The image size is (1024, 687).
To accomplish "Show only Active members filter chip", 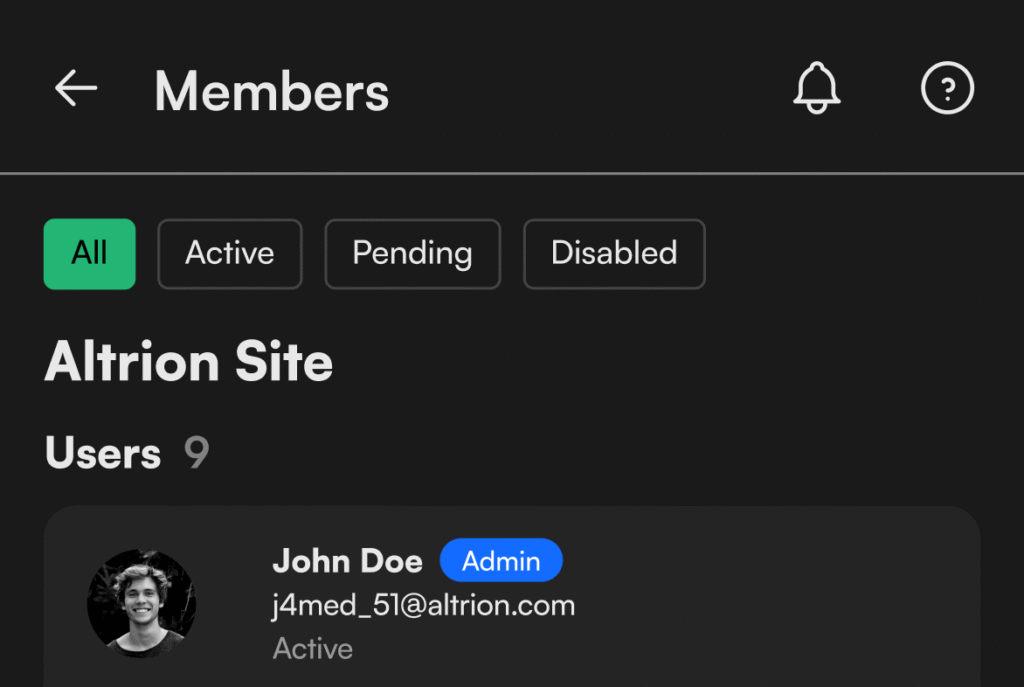I will 230,254.
